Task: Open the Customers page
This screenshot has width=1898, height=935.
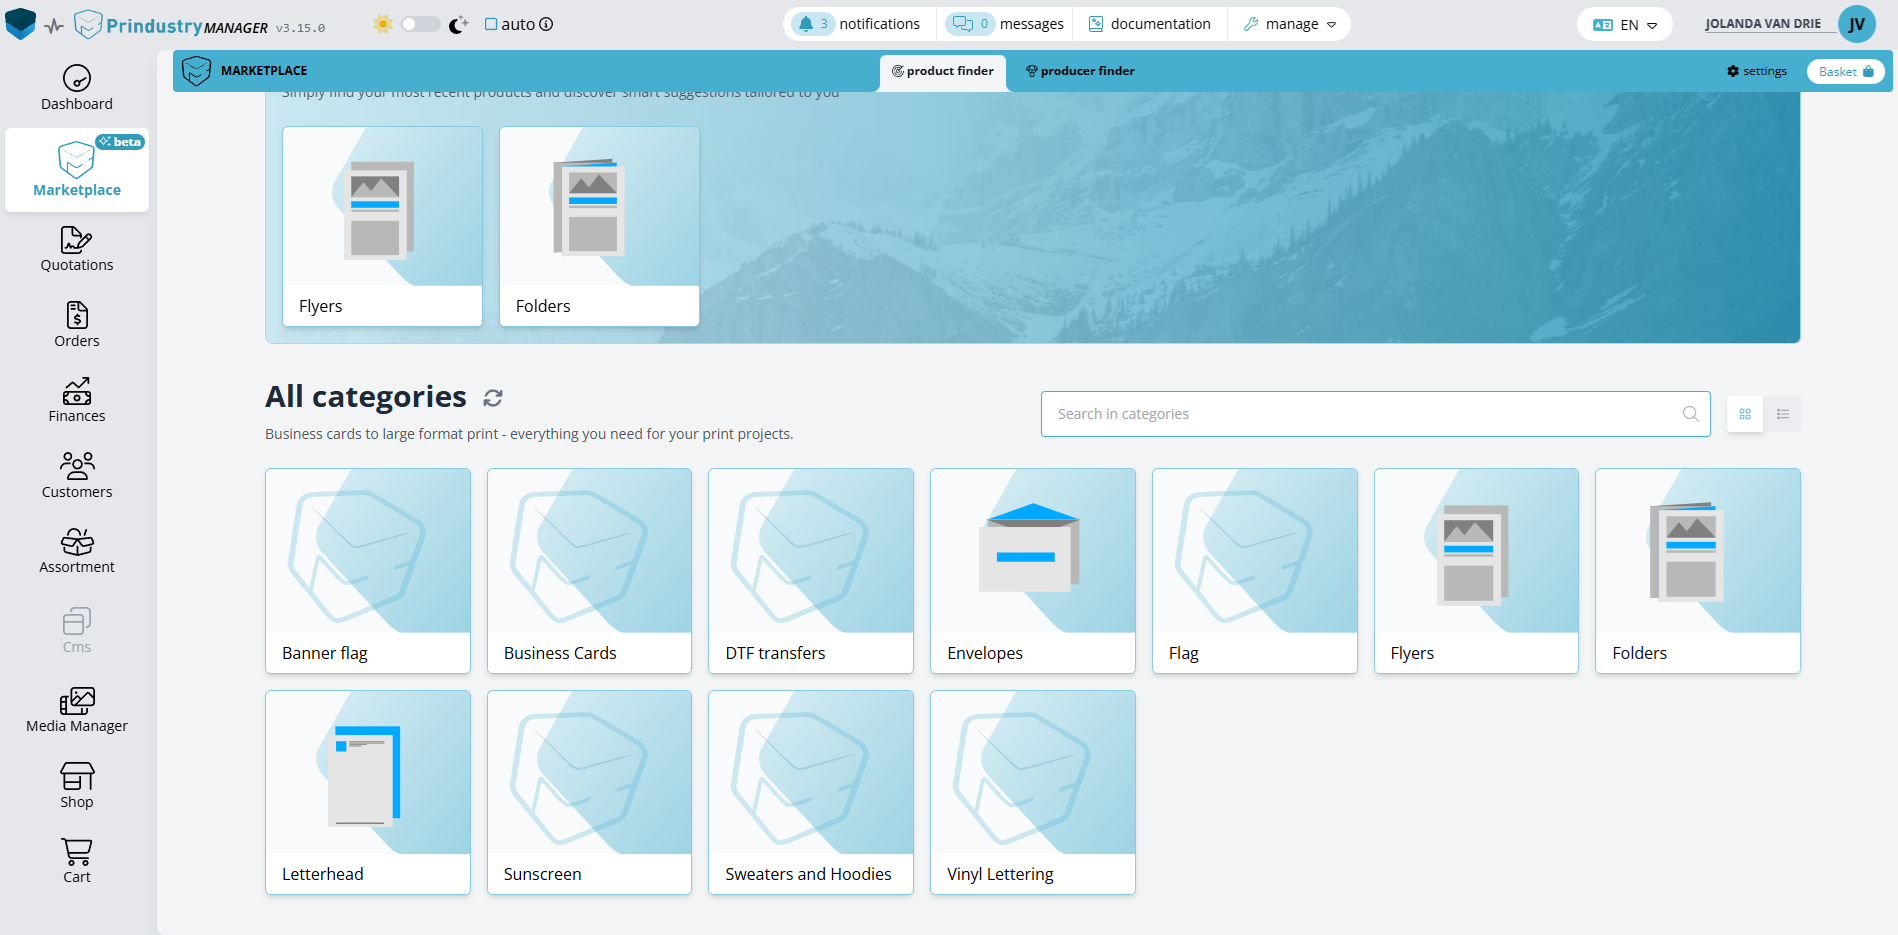Action: pyautogui.click(x=76, y=474)
